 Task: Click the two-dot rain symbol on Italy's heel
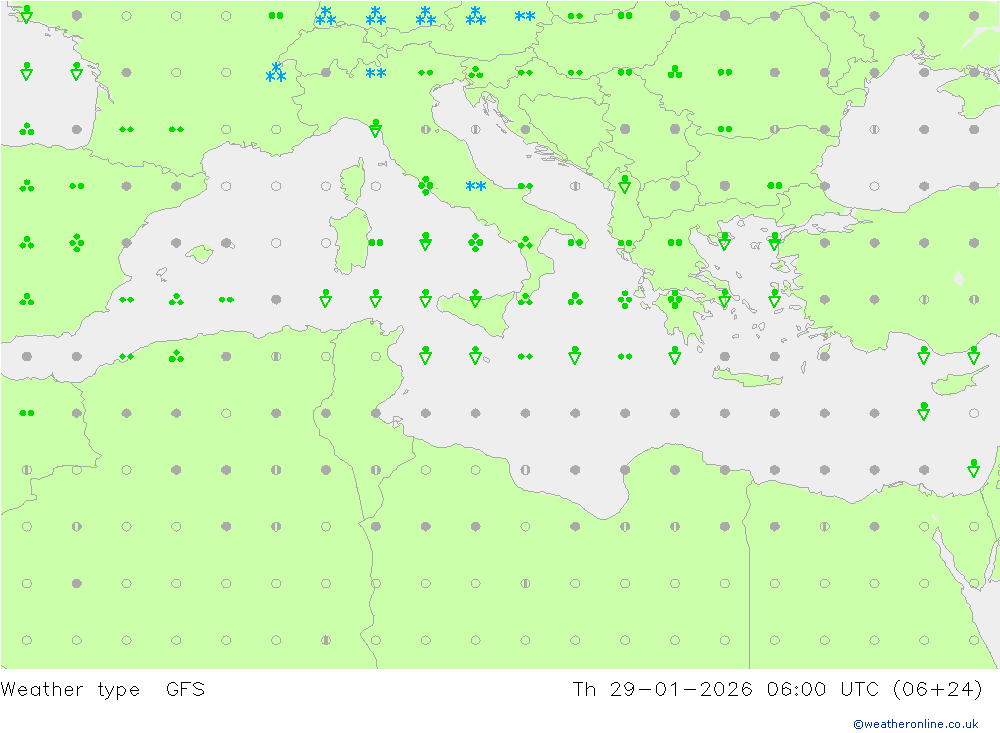coord(575,242)
